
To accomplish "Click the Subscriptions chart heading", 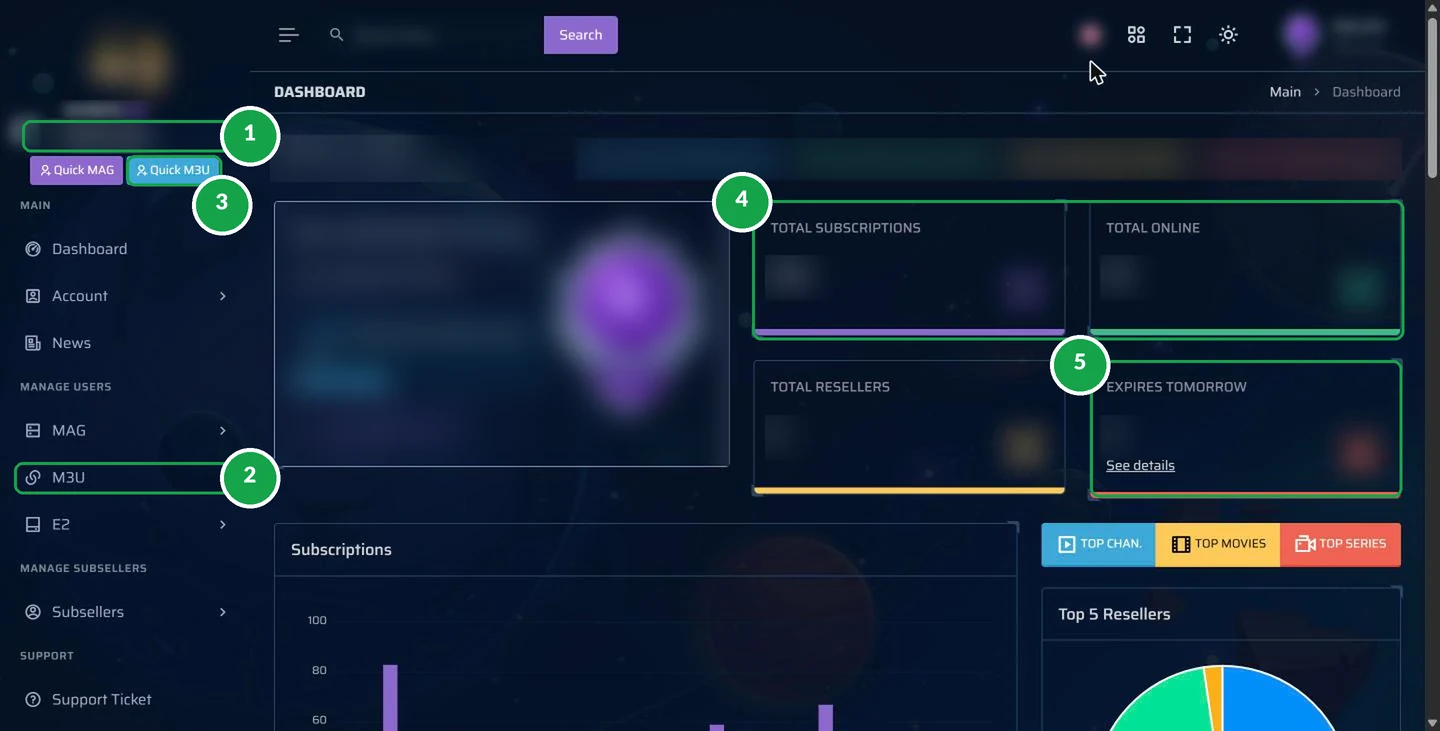I will pyautogui.click(x=341, y=550).
